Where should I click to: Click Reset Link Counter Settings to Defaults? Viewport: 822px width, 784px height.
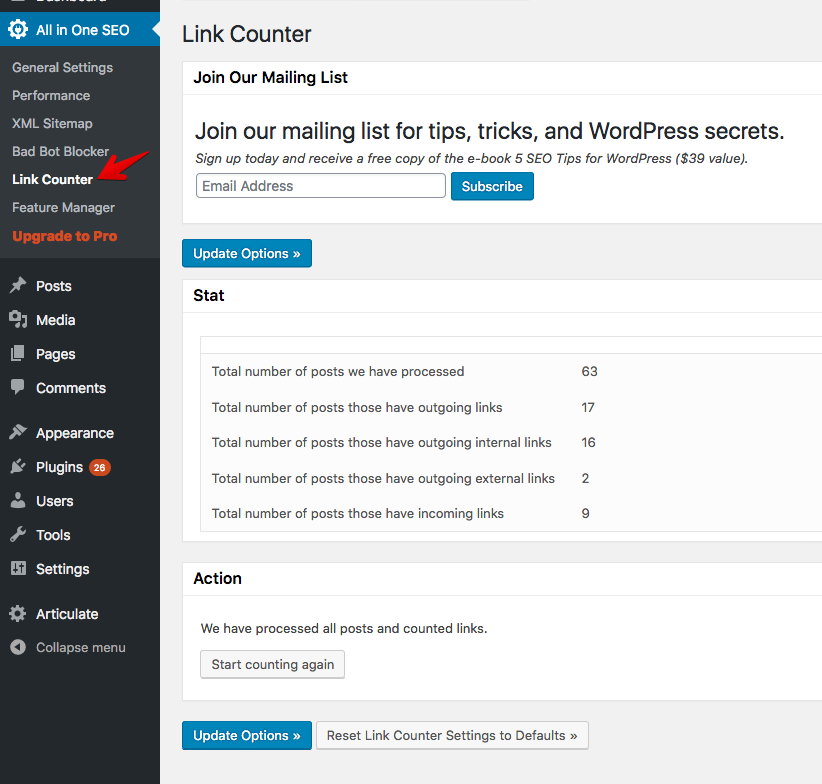tap(452, 735)
